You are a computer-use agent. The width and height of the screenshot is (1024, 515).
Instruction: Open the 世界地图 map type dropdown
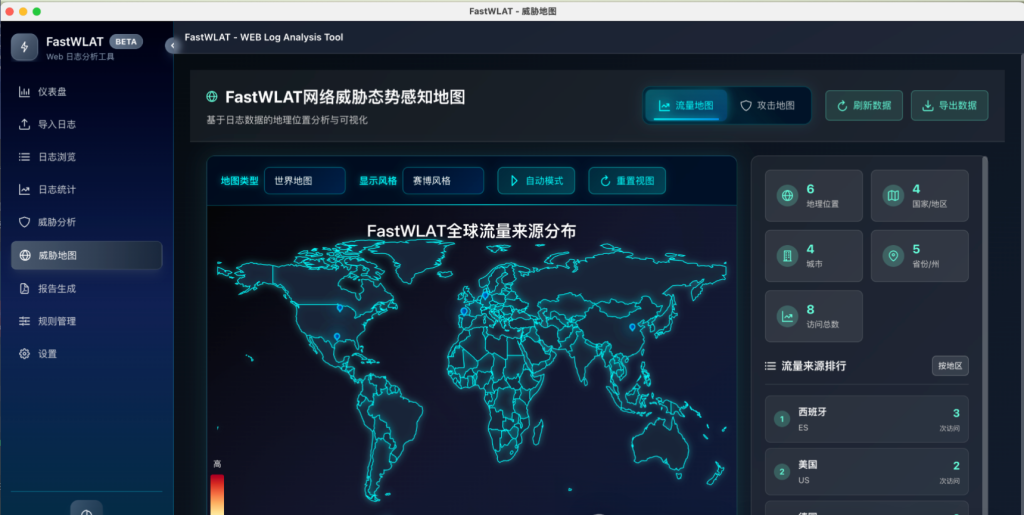(304, 181)
